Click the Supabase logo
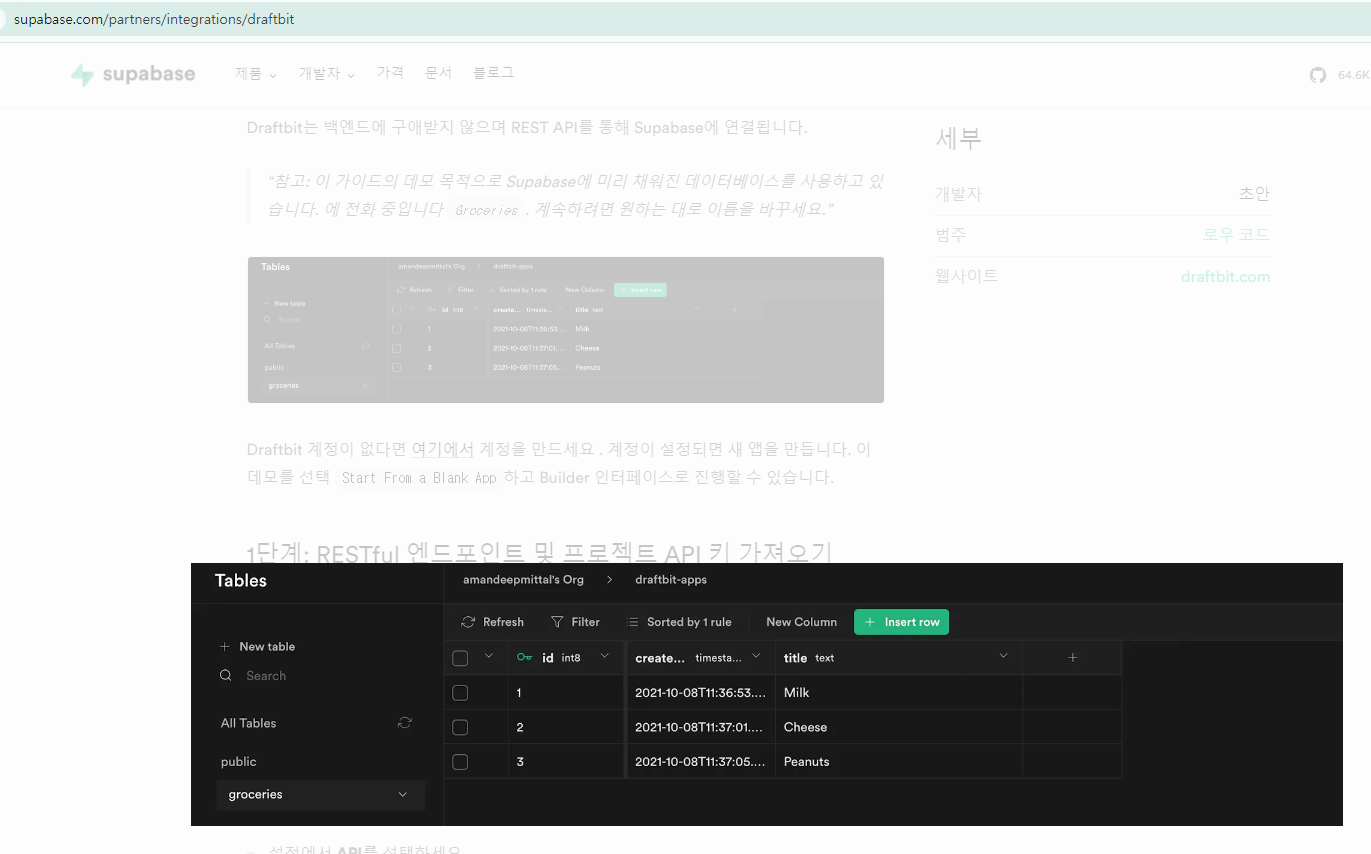The width and height of the screenshot is (1371, 854). tap(133, 74)
